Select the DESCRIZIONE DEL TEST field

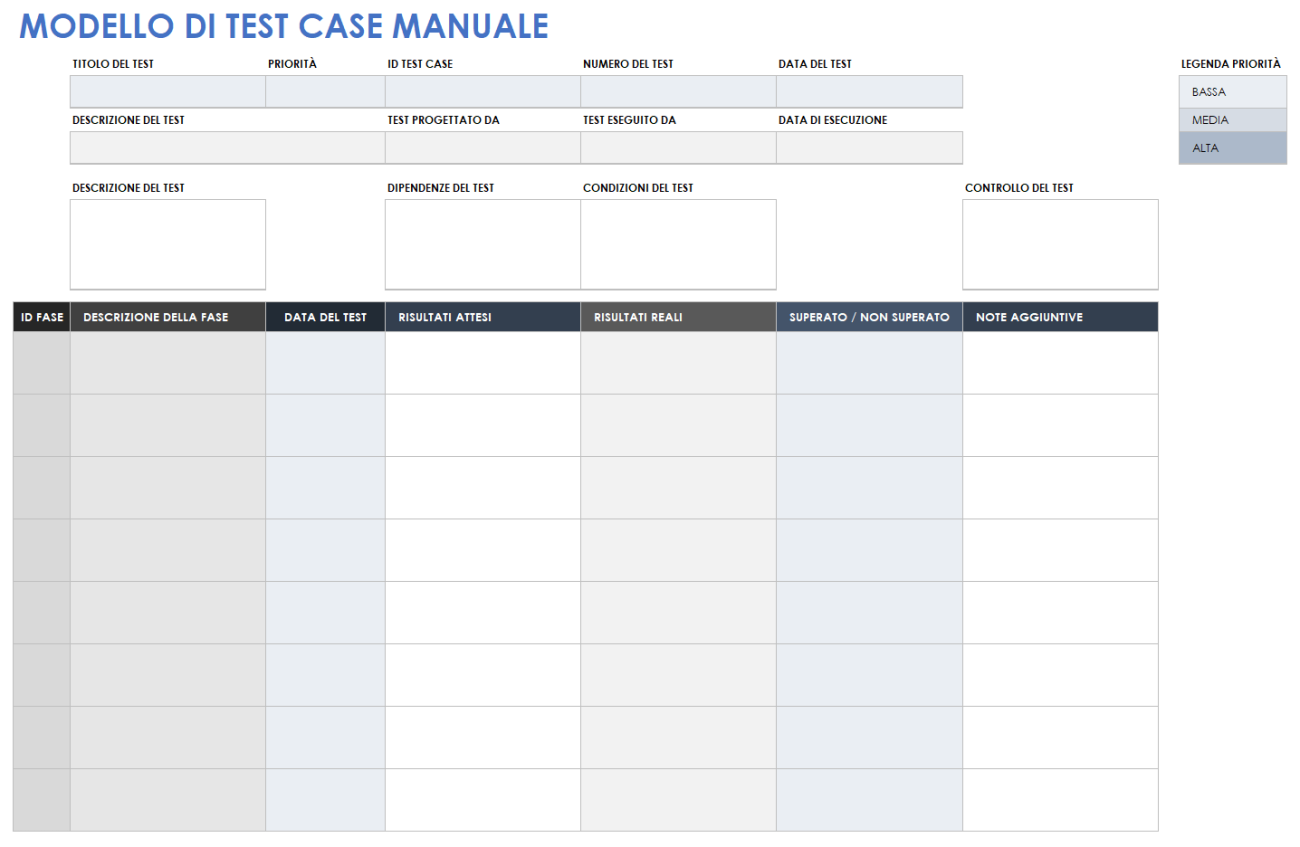225,147
